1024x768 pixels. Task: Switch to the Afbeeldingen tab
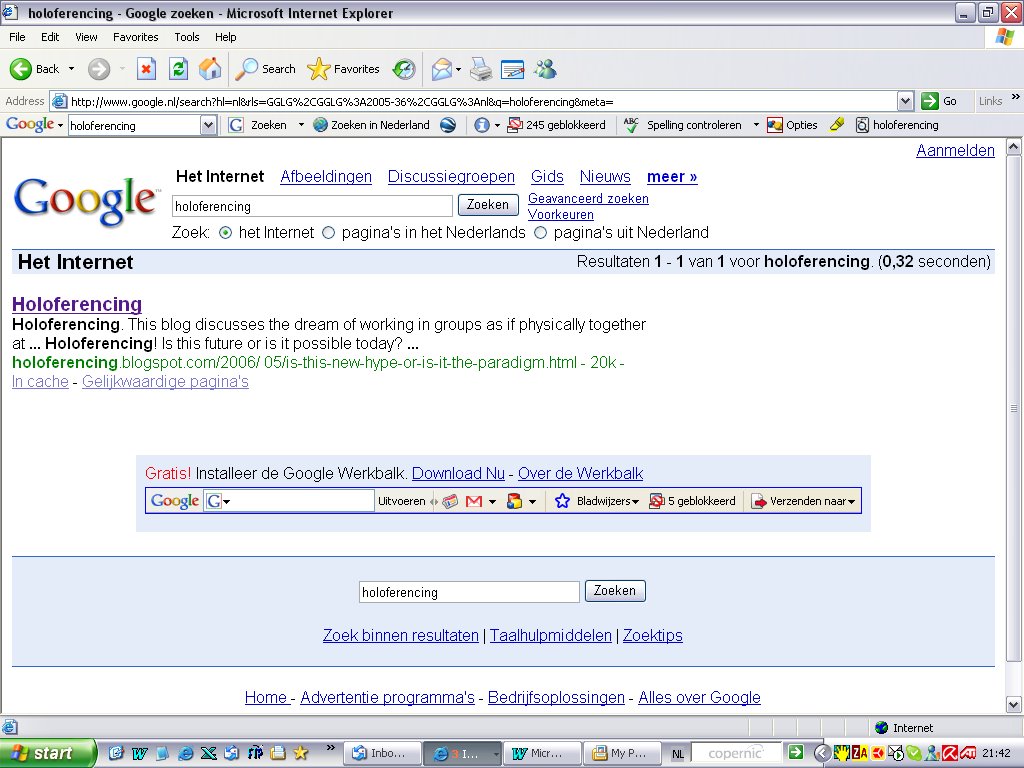[x=326, y=176]
